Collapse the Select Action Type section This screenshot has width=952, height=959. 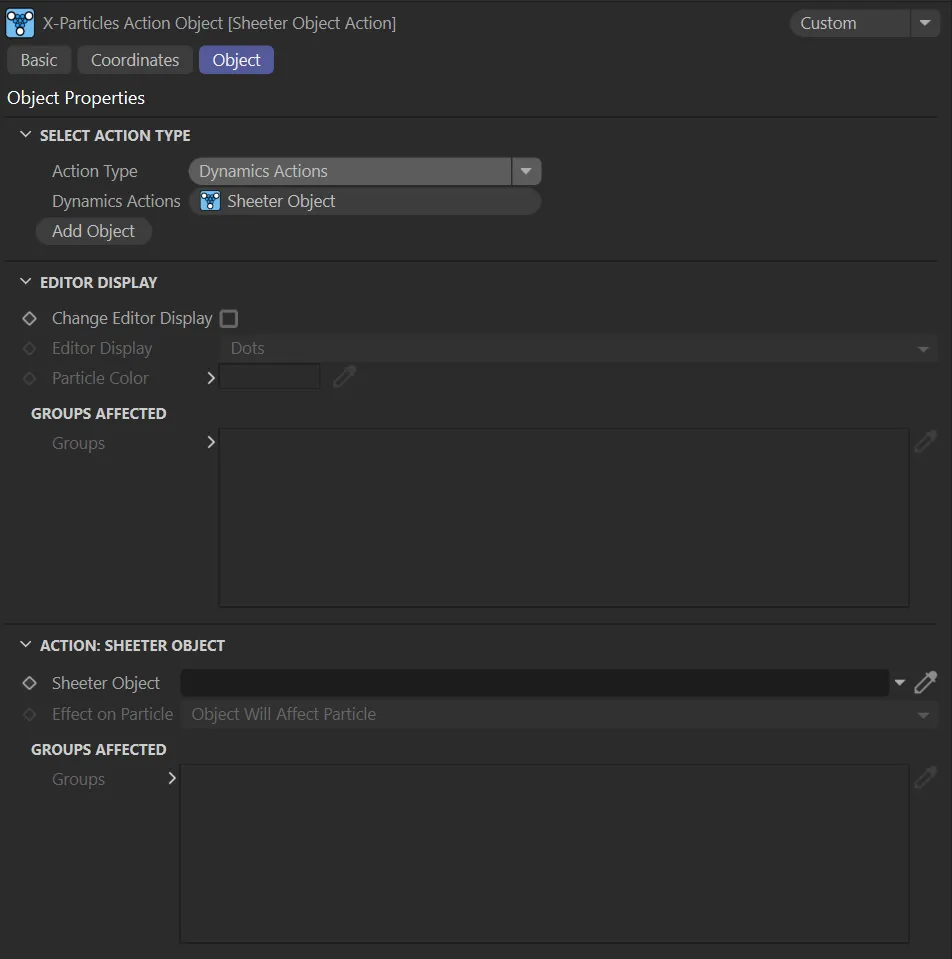click(x=26, y=135)
